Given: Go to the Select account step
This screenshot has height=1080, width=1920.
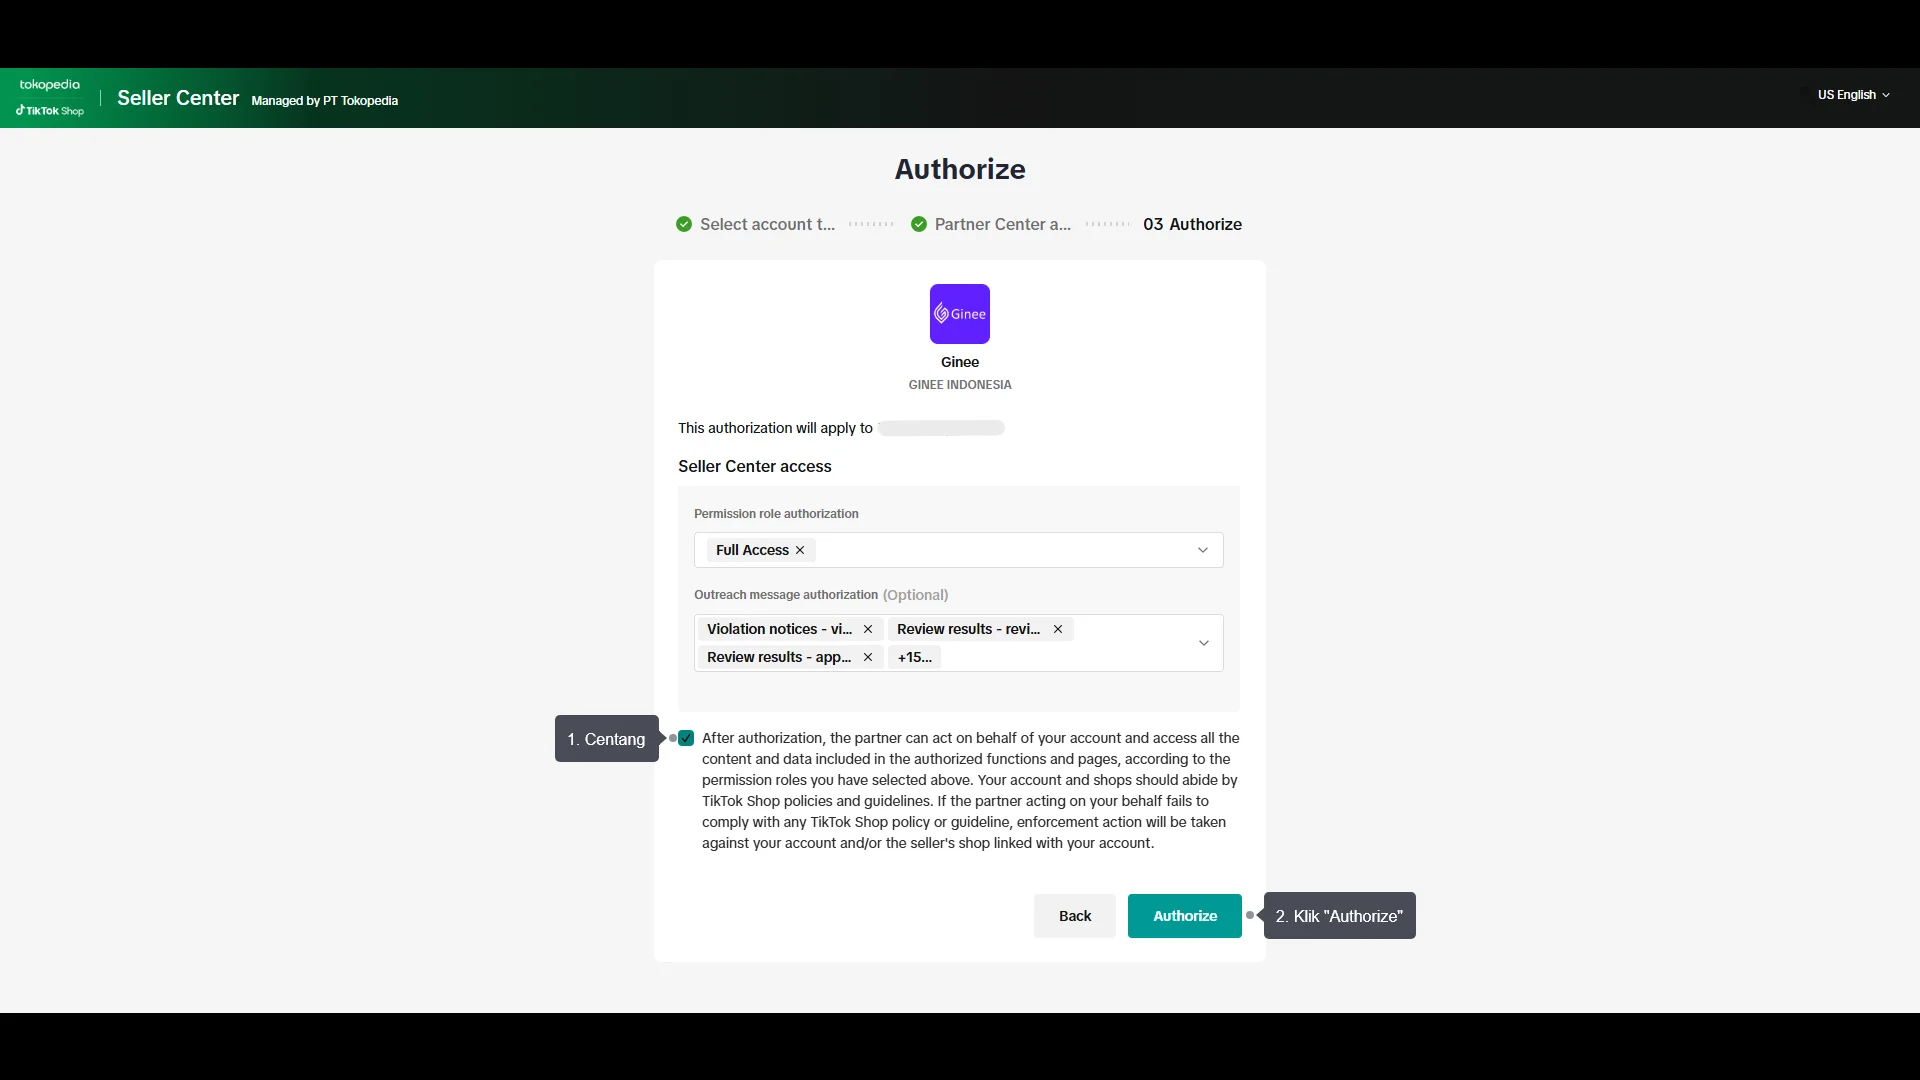Looking at the screenshot, I should click(767, 224).
